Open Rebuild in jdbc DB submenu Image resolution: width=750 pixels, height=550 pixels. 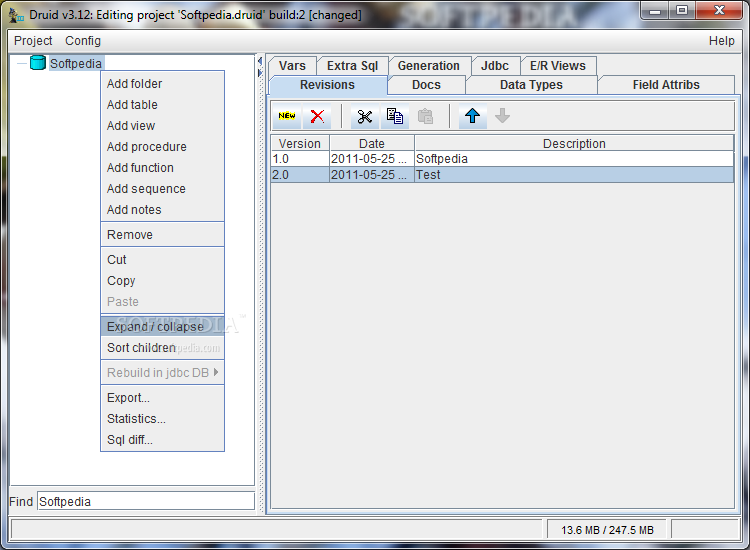(x=163, y=373)
